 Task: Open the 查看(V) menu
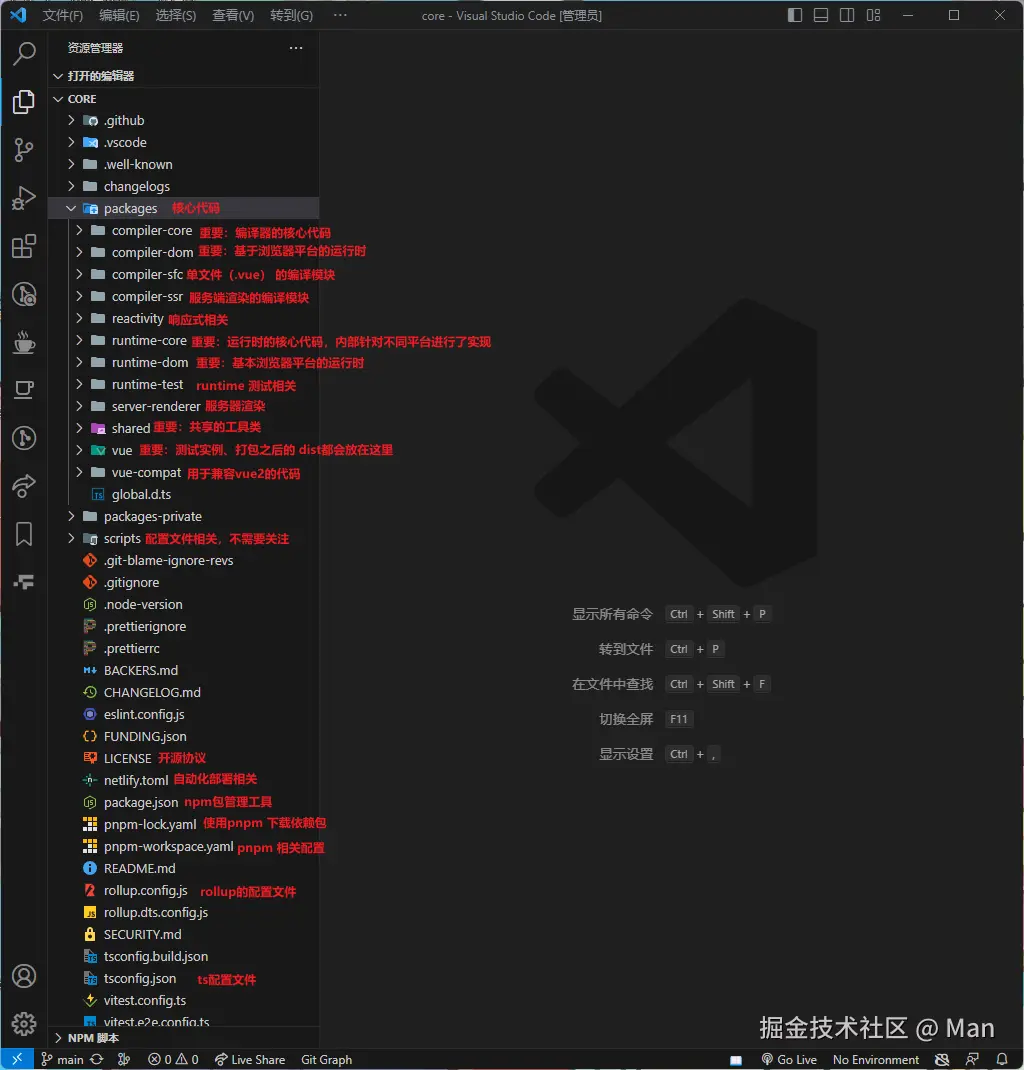pyautogui.click(x=233, y=15)
